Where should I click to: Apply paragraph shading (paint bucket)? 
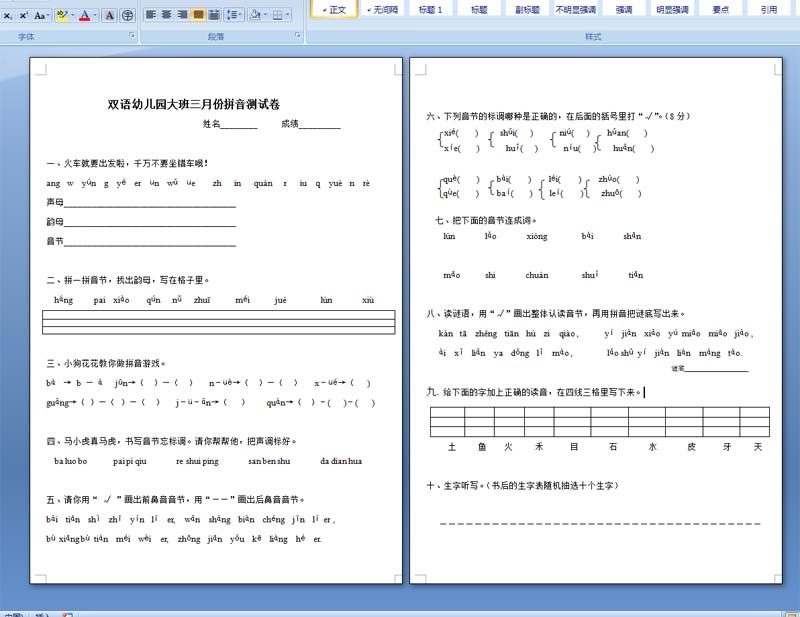[255, 15]
